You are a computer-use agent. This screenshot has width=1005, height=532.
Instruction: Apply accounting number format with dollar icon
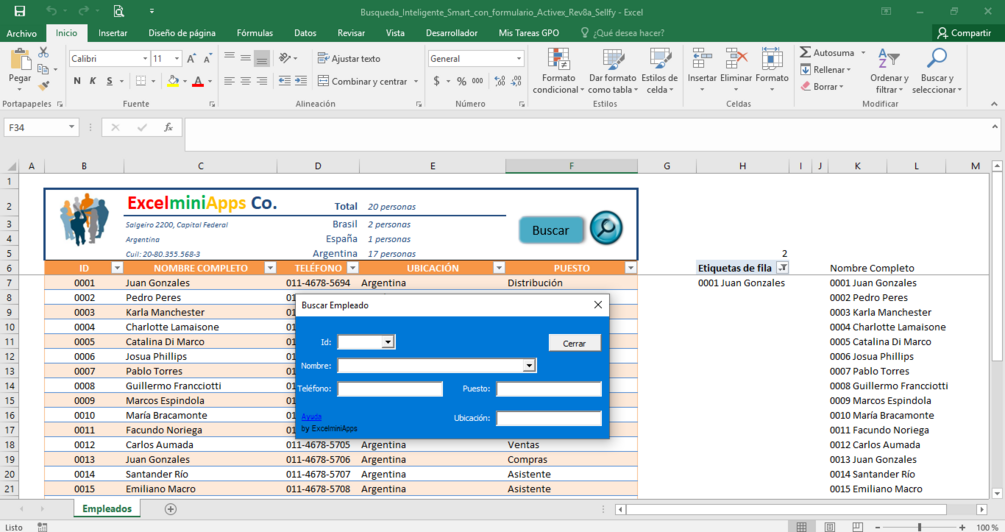click(436, 81)
